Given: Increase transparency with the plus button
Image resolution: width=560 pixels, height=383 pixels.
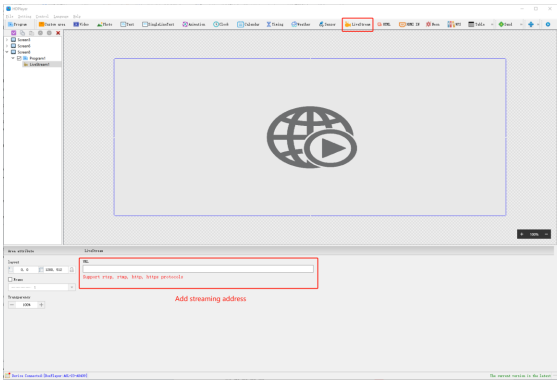Looking at the screenshot, I should pyautogui.click(x=41, y=305).
